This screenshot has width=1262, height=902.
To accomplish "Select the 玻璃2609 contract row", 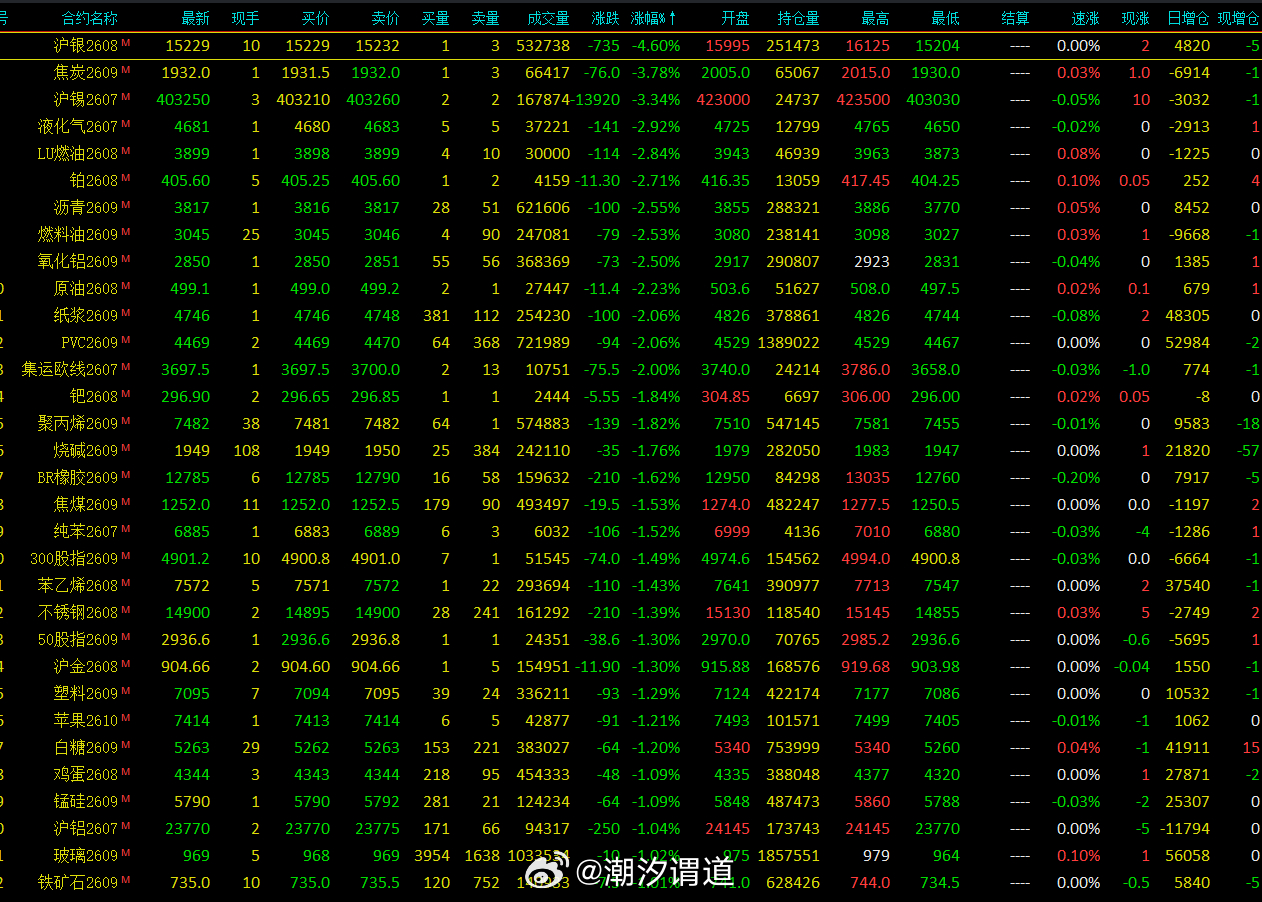I will (631, 855).
